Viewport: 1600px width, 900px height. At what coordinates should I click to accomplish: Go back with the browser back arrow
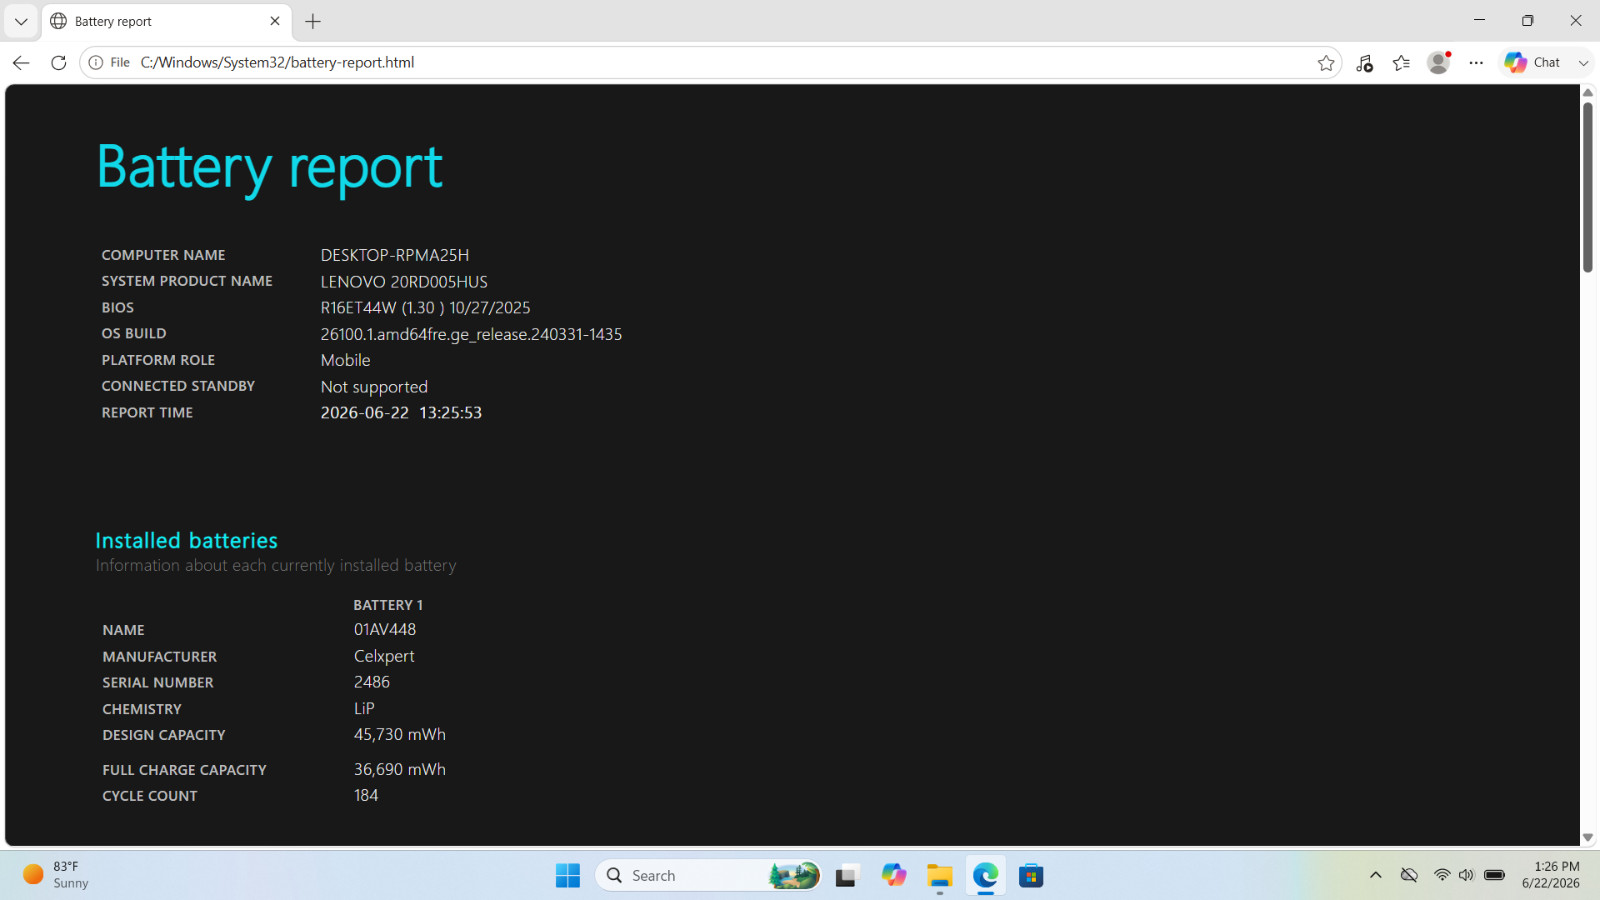tap(21, 62)
